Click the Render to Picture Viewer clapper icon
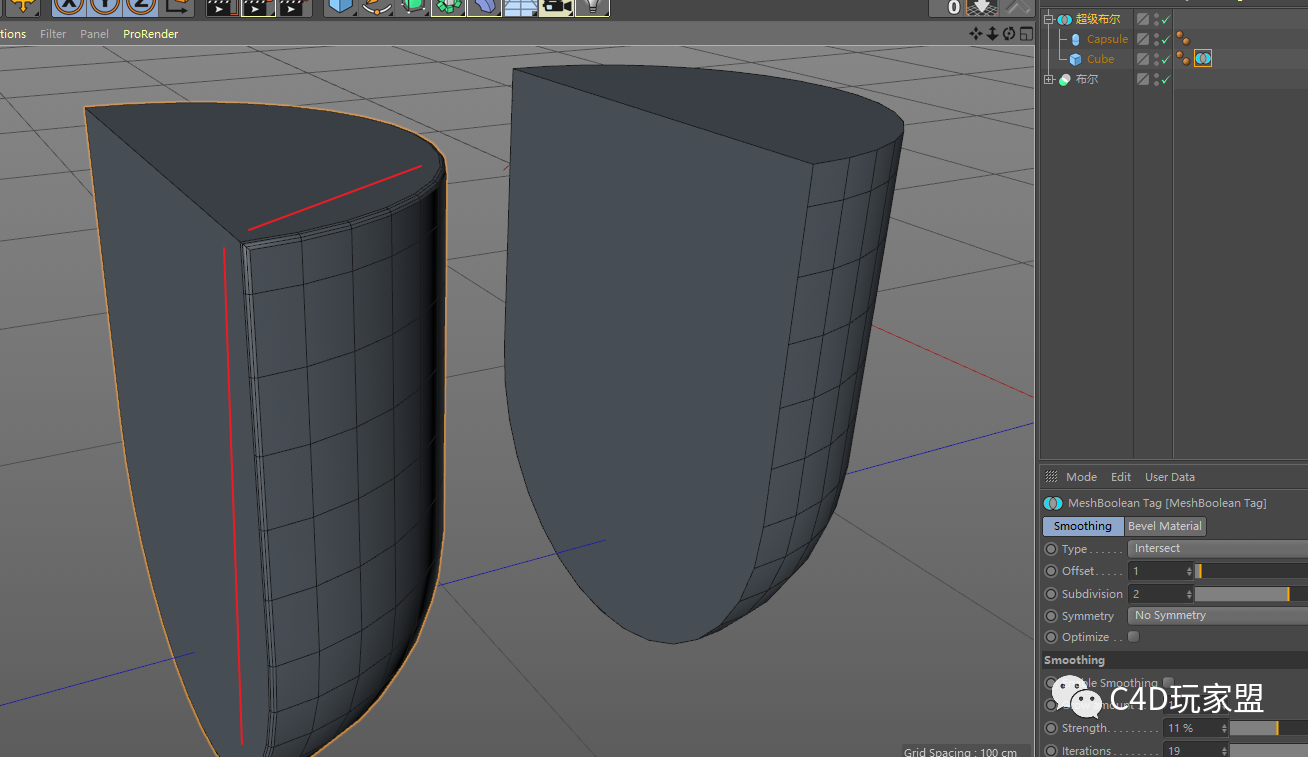Screen dimensions: 1308x757 [257, 6]
